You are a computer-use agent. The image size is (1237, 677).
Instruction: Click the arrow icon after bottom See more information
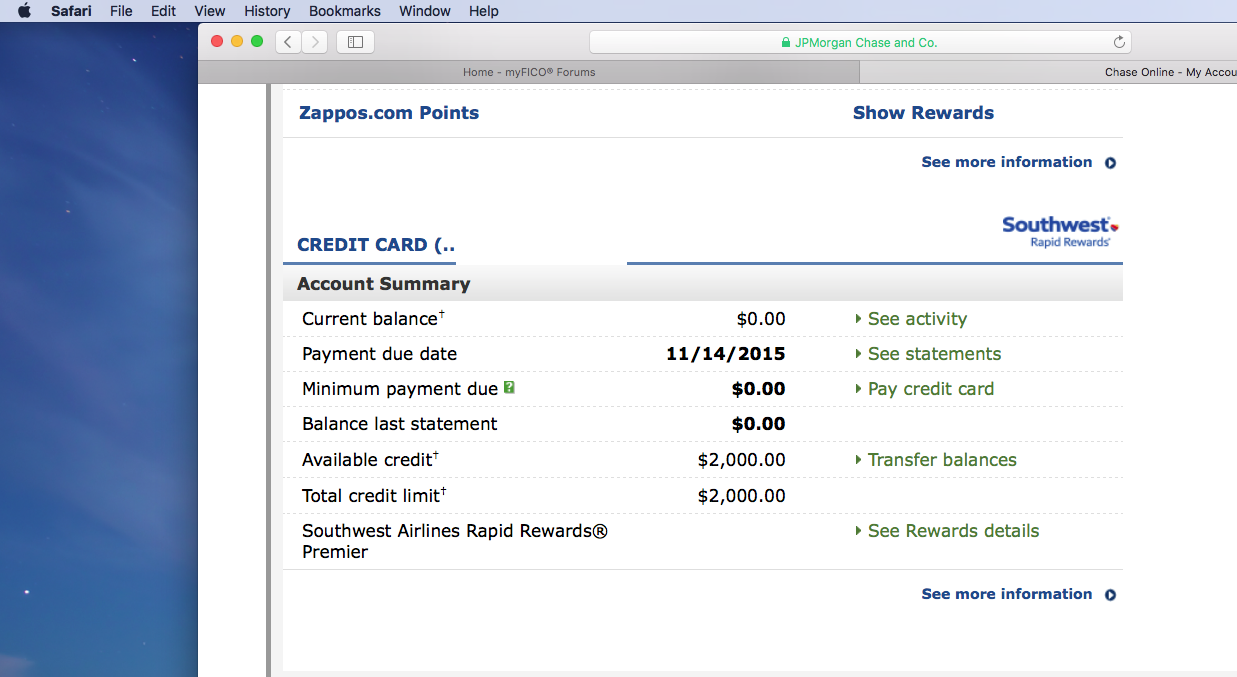point(1110,595)
